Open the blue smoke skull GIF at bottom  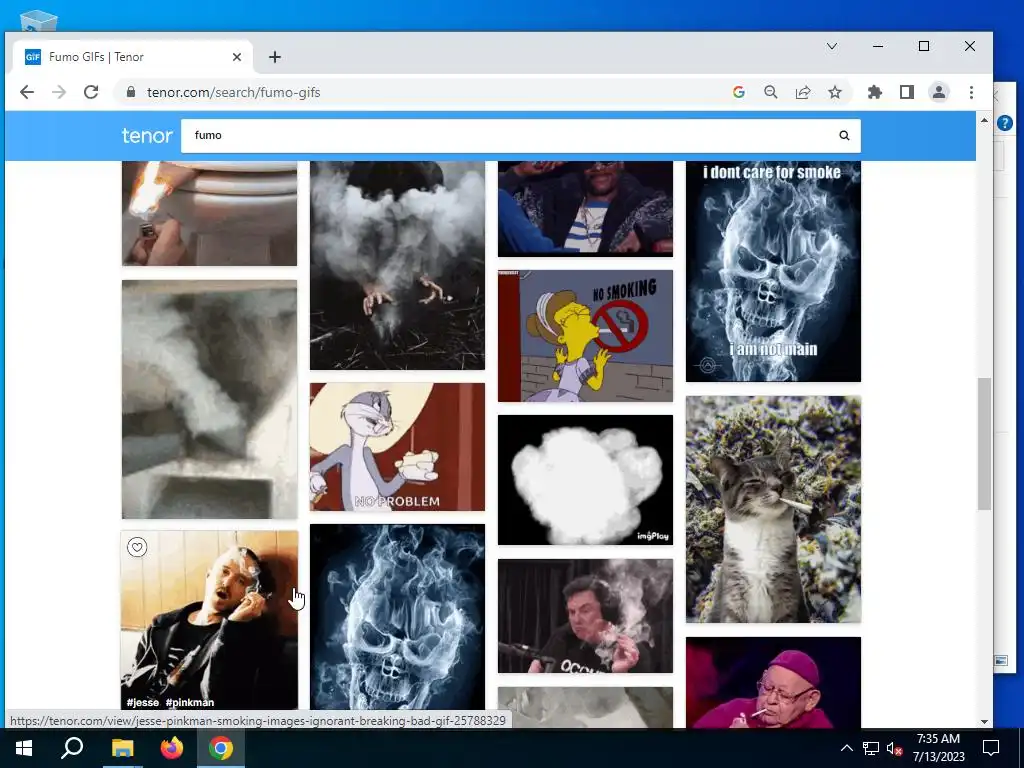397,616
